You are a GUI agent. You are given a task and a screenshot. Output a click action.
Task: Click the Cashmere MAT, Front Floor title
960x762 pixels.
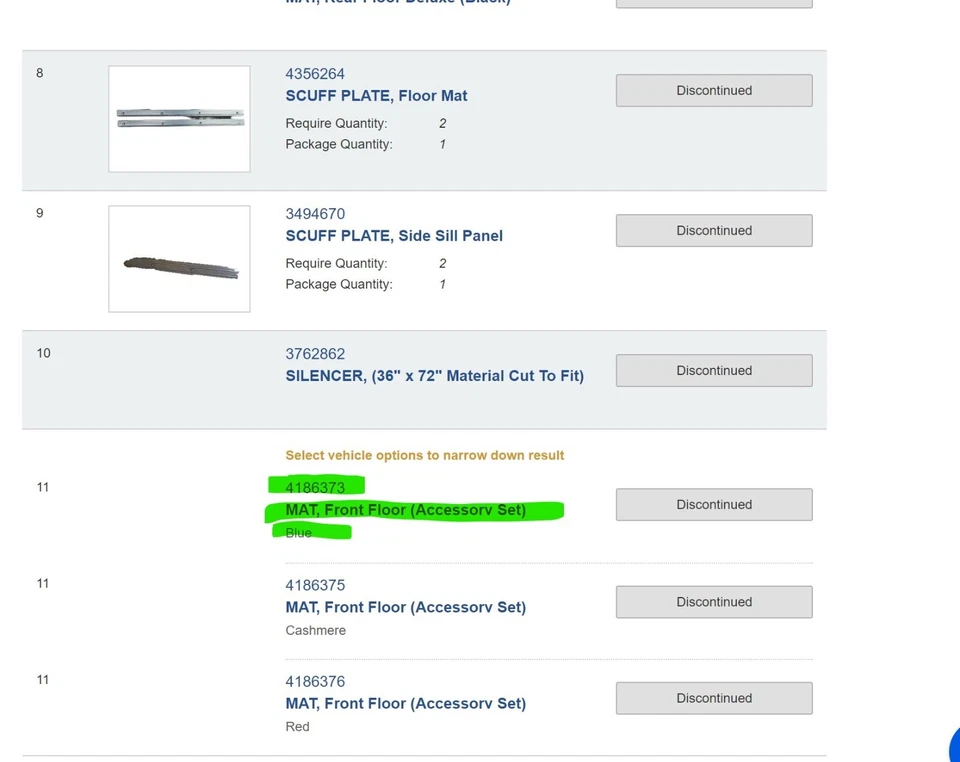click(x=405, y=607)
